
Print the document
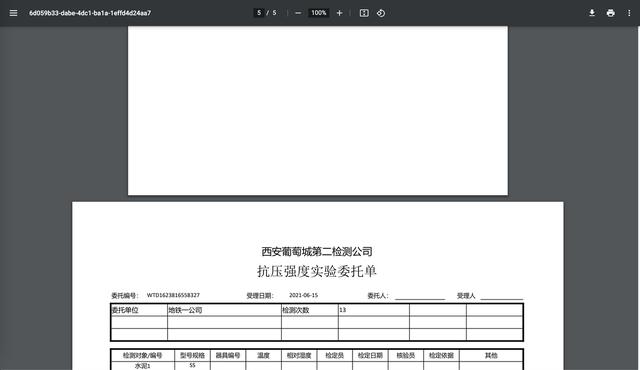point(611,13)
